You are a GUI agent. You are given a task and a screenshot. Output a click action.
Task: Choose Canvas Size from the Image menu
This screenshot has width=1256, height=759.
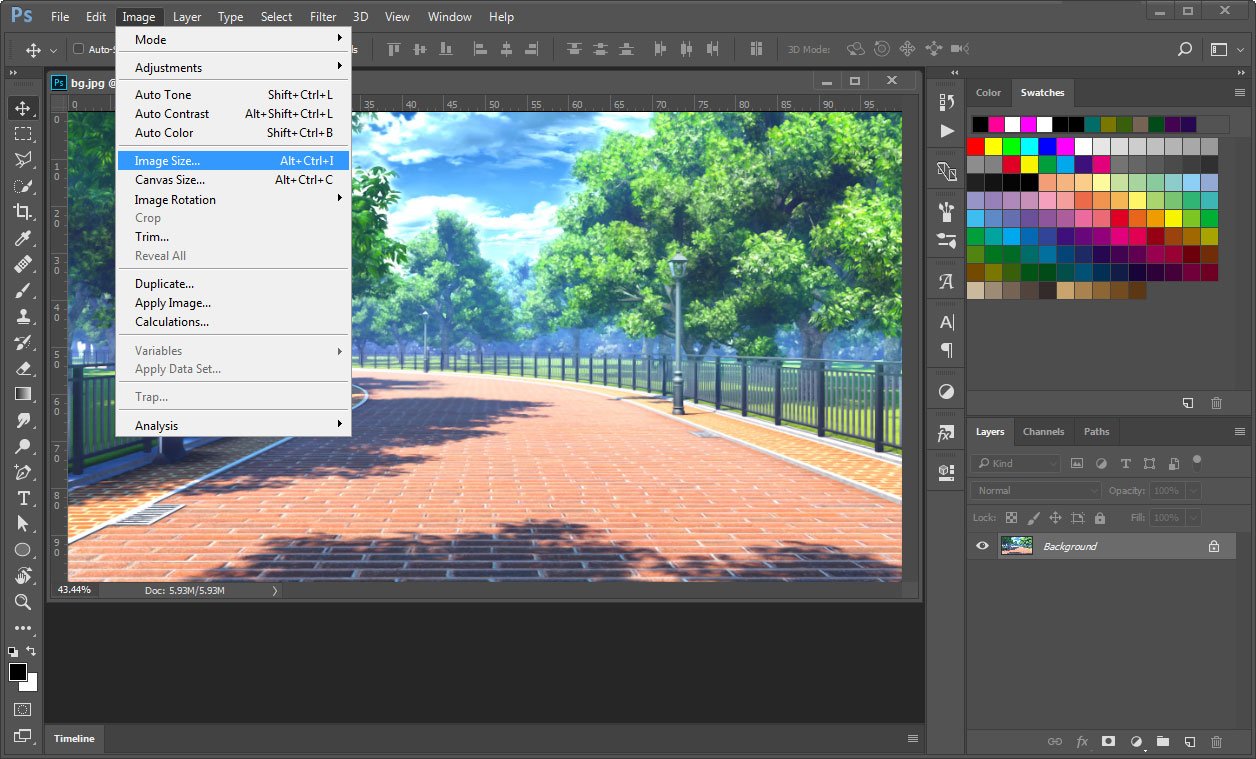(233, 180)
